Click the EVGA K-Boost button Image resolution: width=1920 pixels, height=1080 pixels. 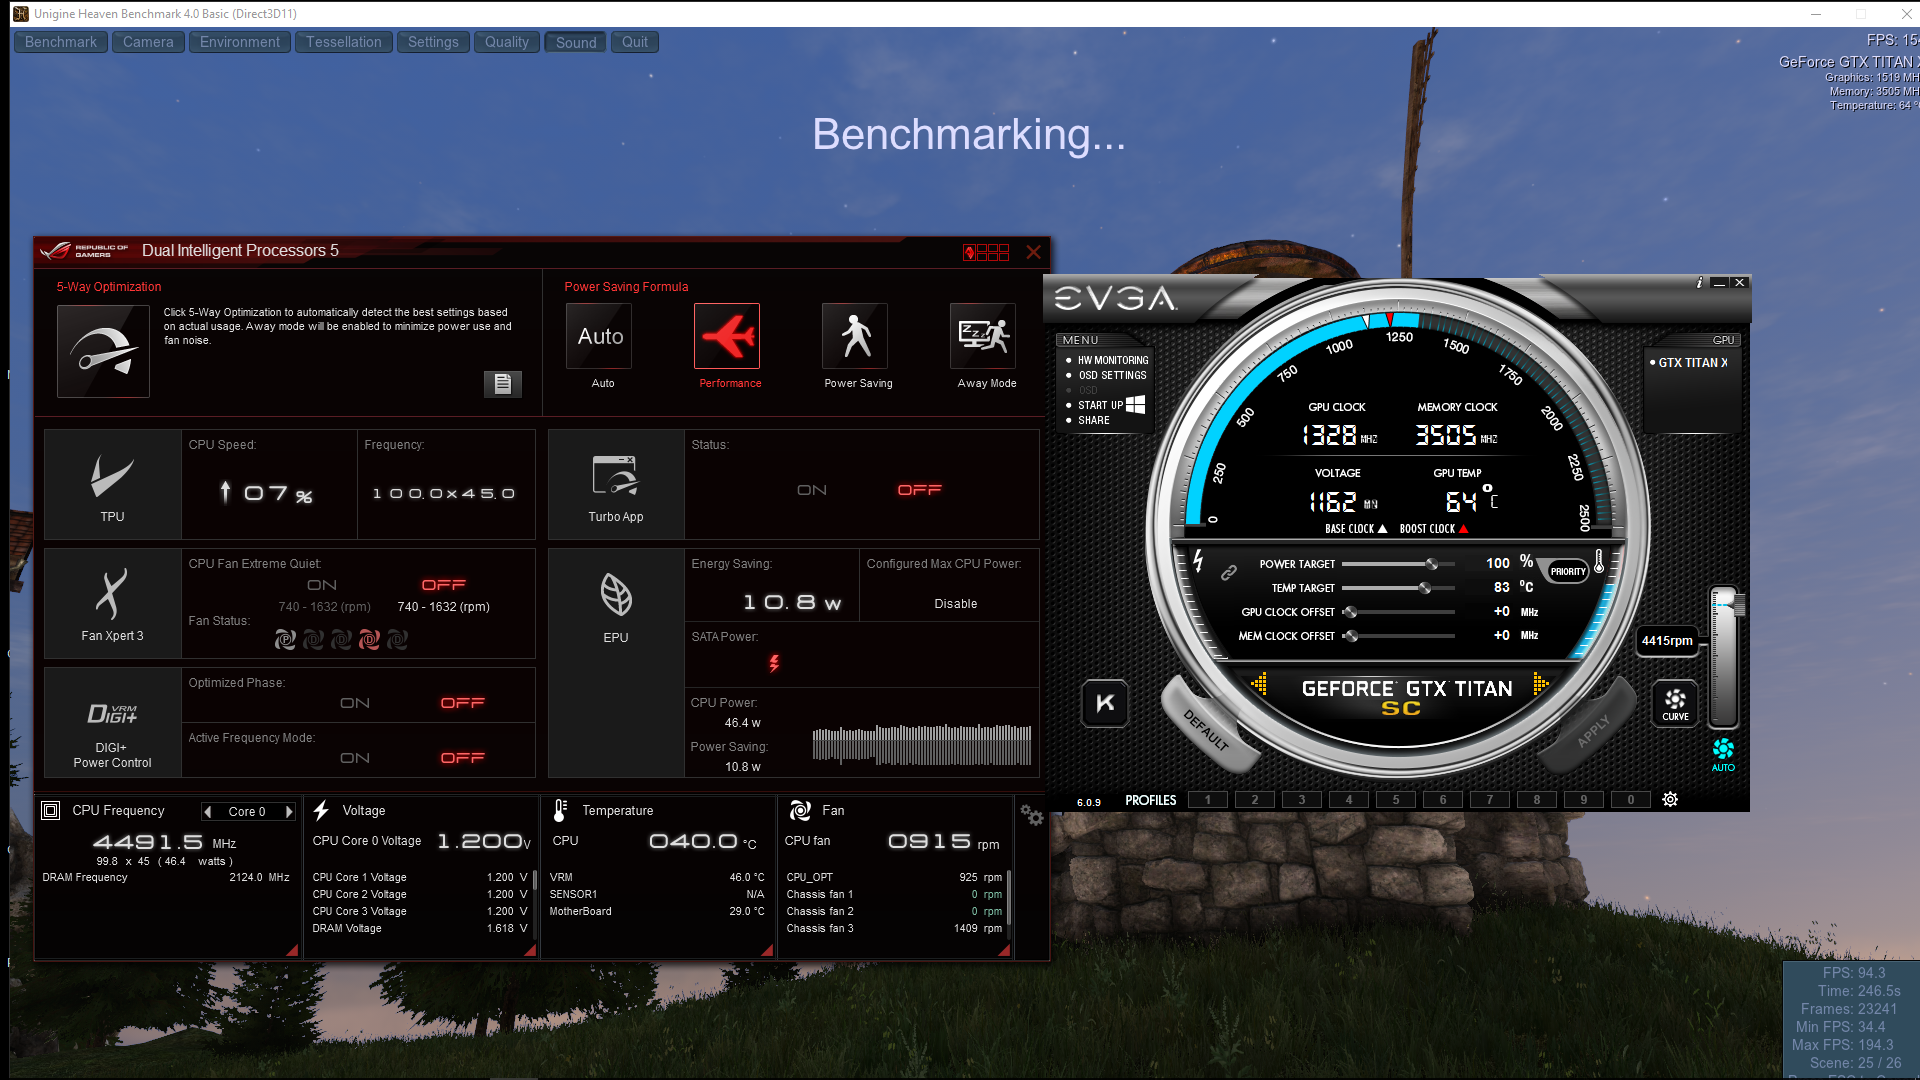click(x=1105, y=703)
